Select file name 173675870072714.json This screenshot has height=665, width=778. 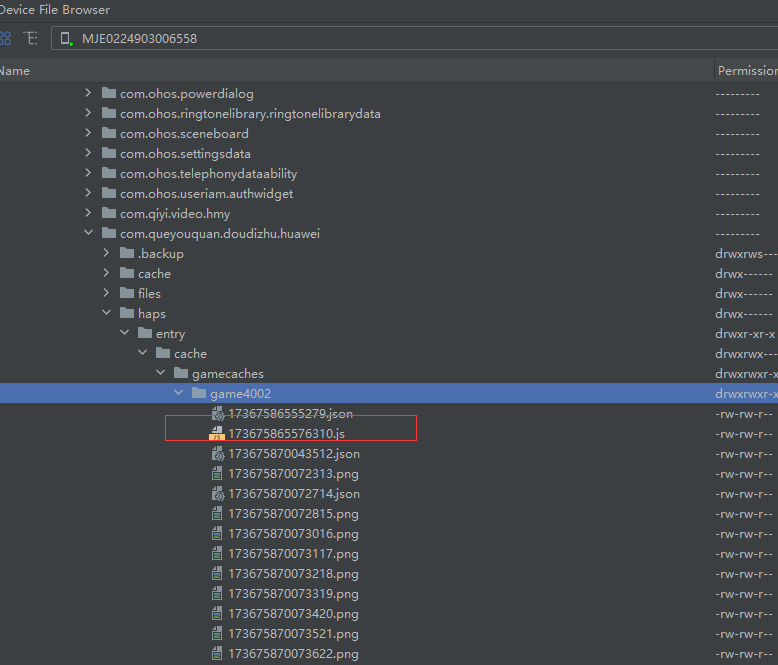pos(294,494)
